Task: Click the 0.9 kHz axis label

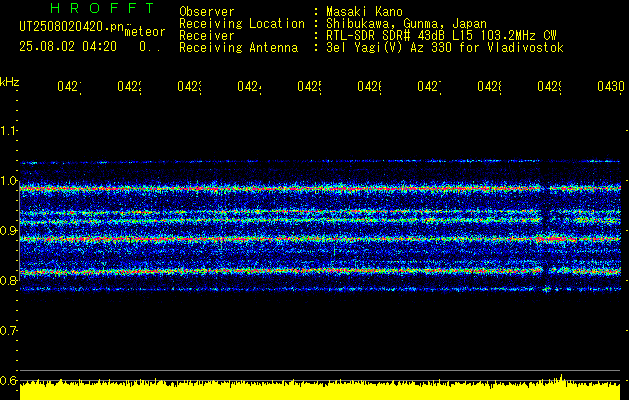Action: 8,230
